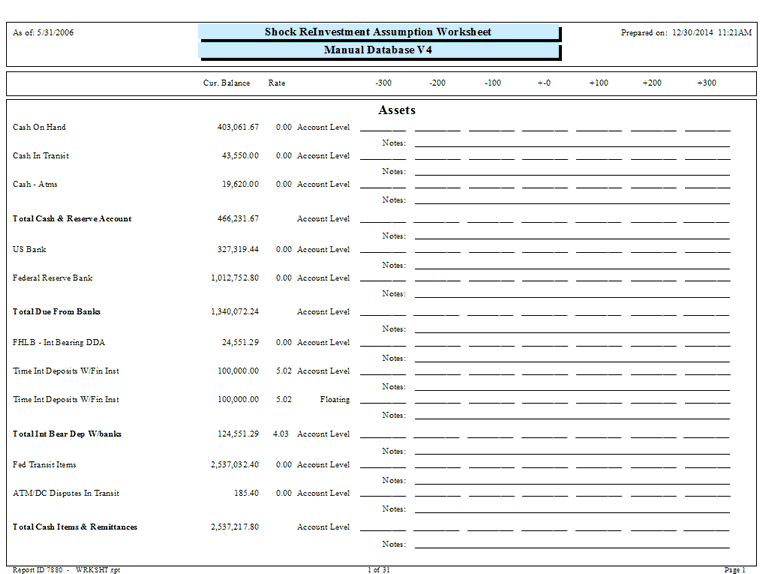This screenshot has width=769, height=574.
Task: Click the Notes line under US Bank
Action: 571,267
